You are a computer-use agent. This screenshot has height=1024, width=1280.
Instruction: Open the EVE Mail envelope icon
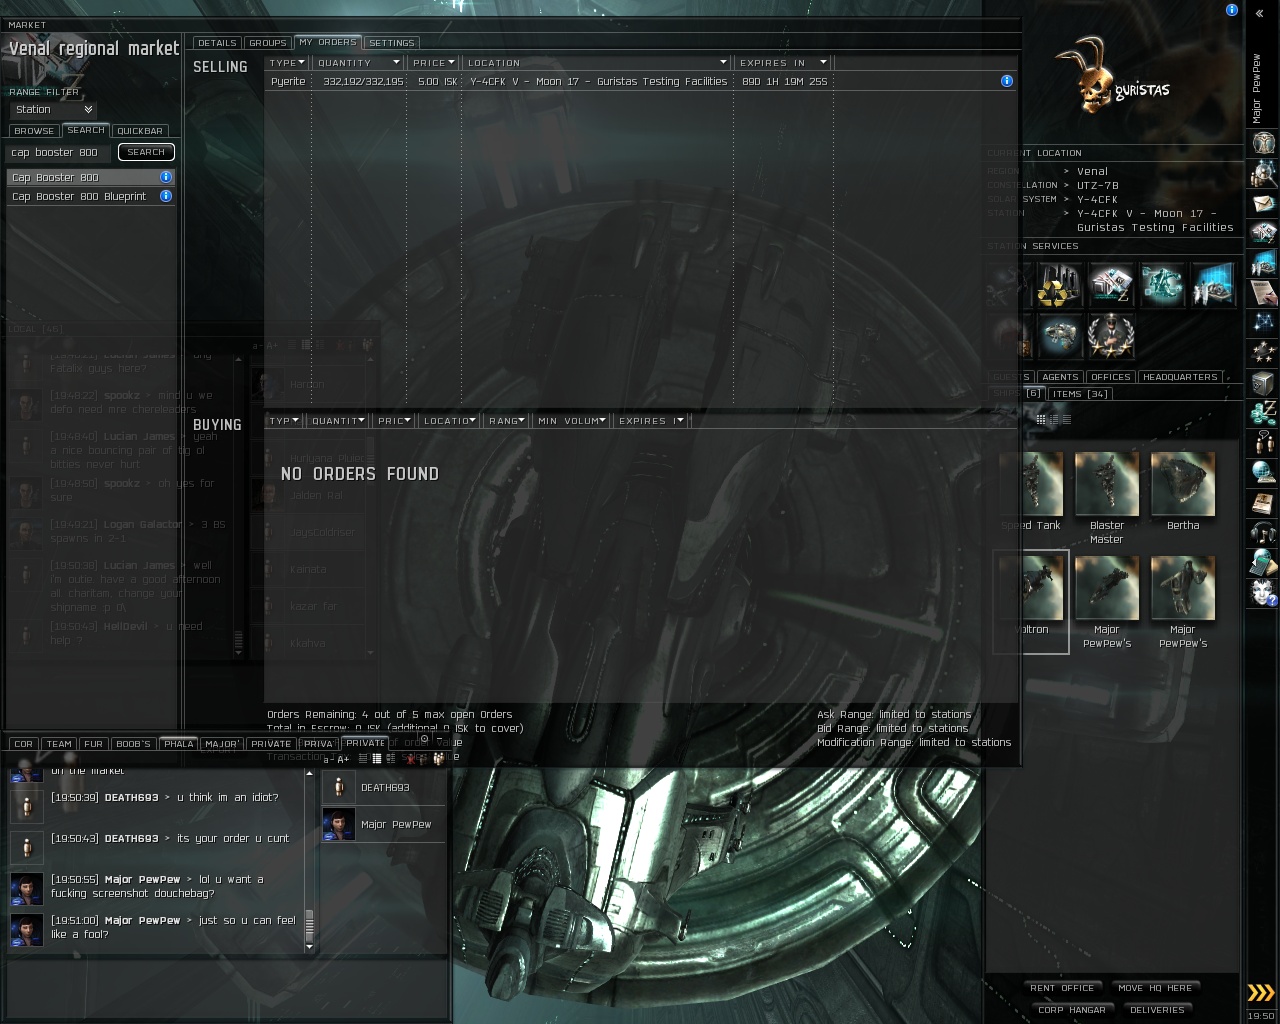click(x=1263, y=204)
